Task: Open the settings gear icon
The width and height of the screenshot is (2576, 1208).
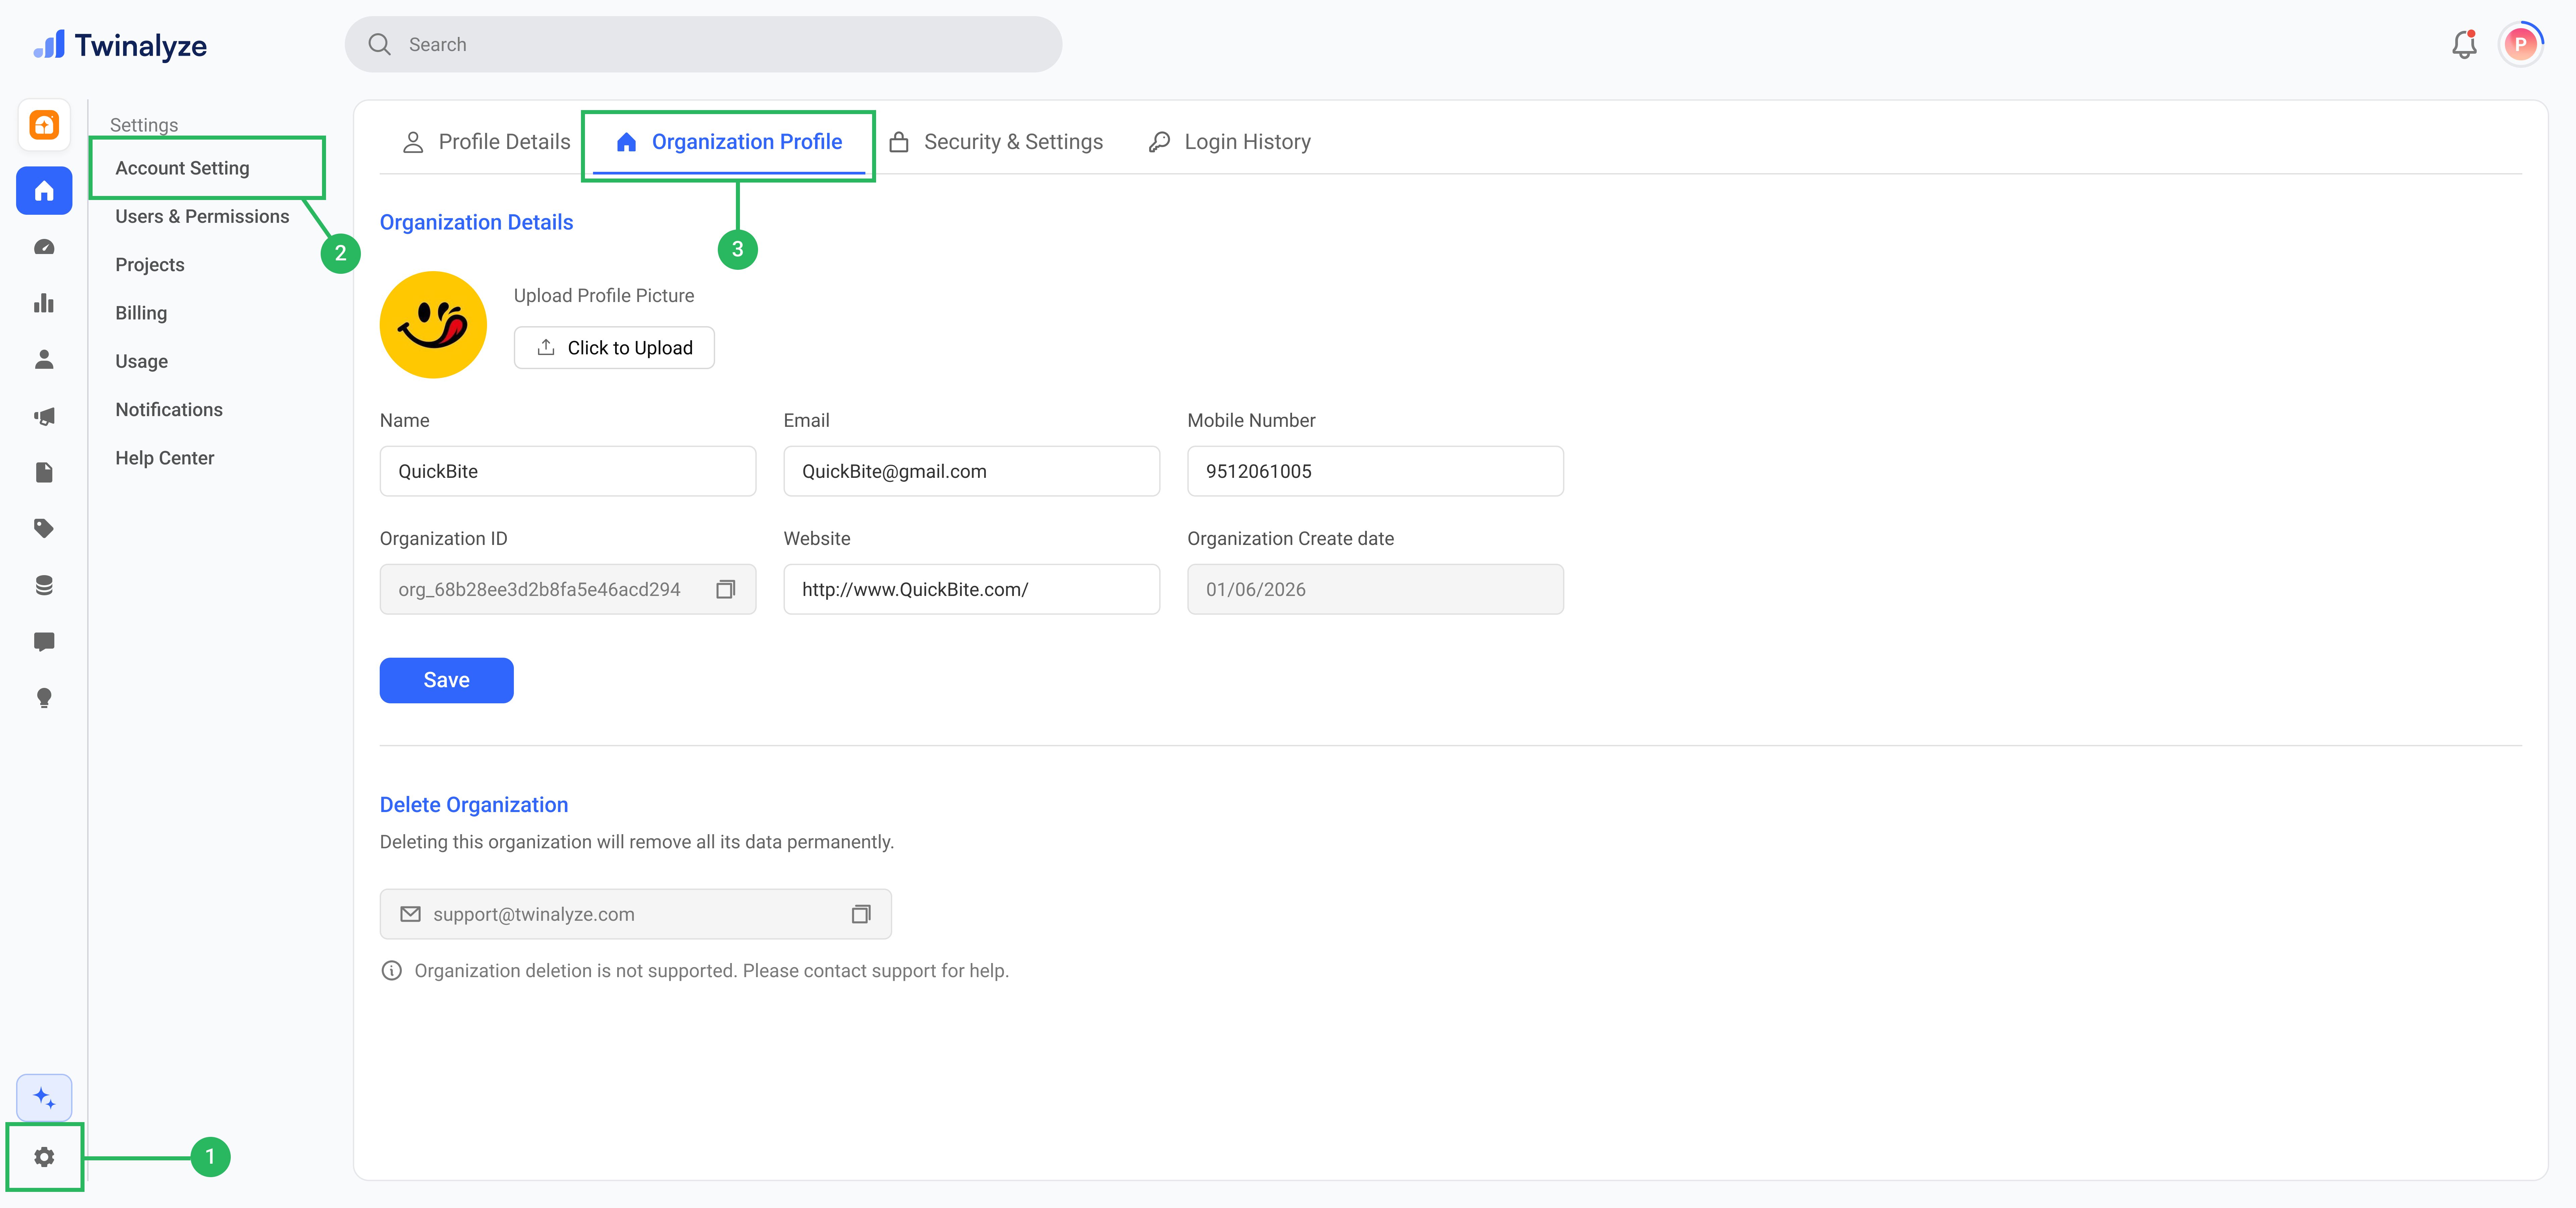Action: click(x=44, y=1157)
